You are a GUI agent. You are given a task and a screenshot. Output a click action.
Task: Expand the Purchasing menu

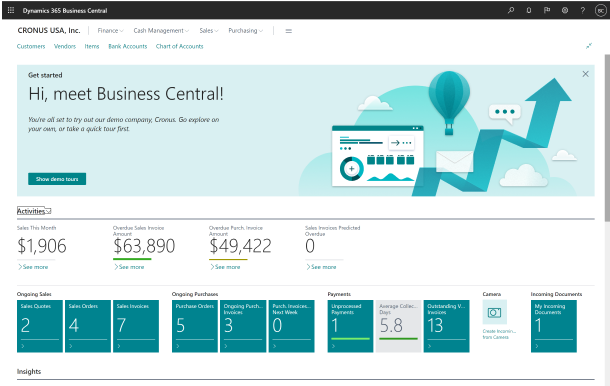245,31
